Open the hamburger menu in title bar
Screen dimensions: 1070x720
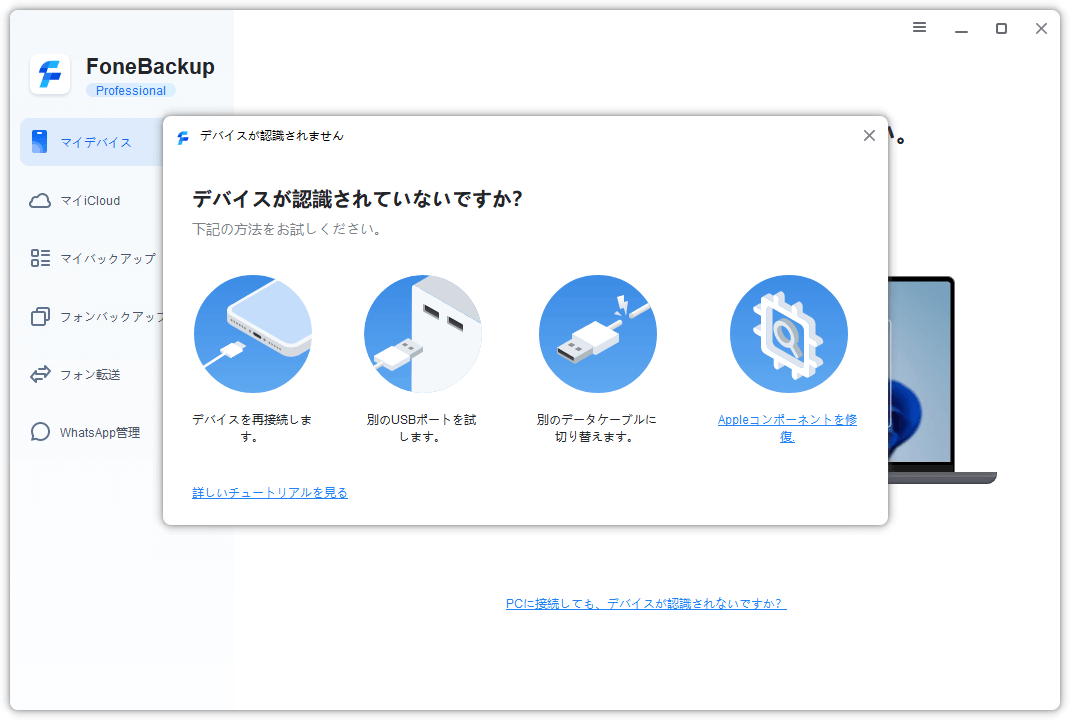919,27
